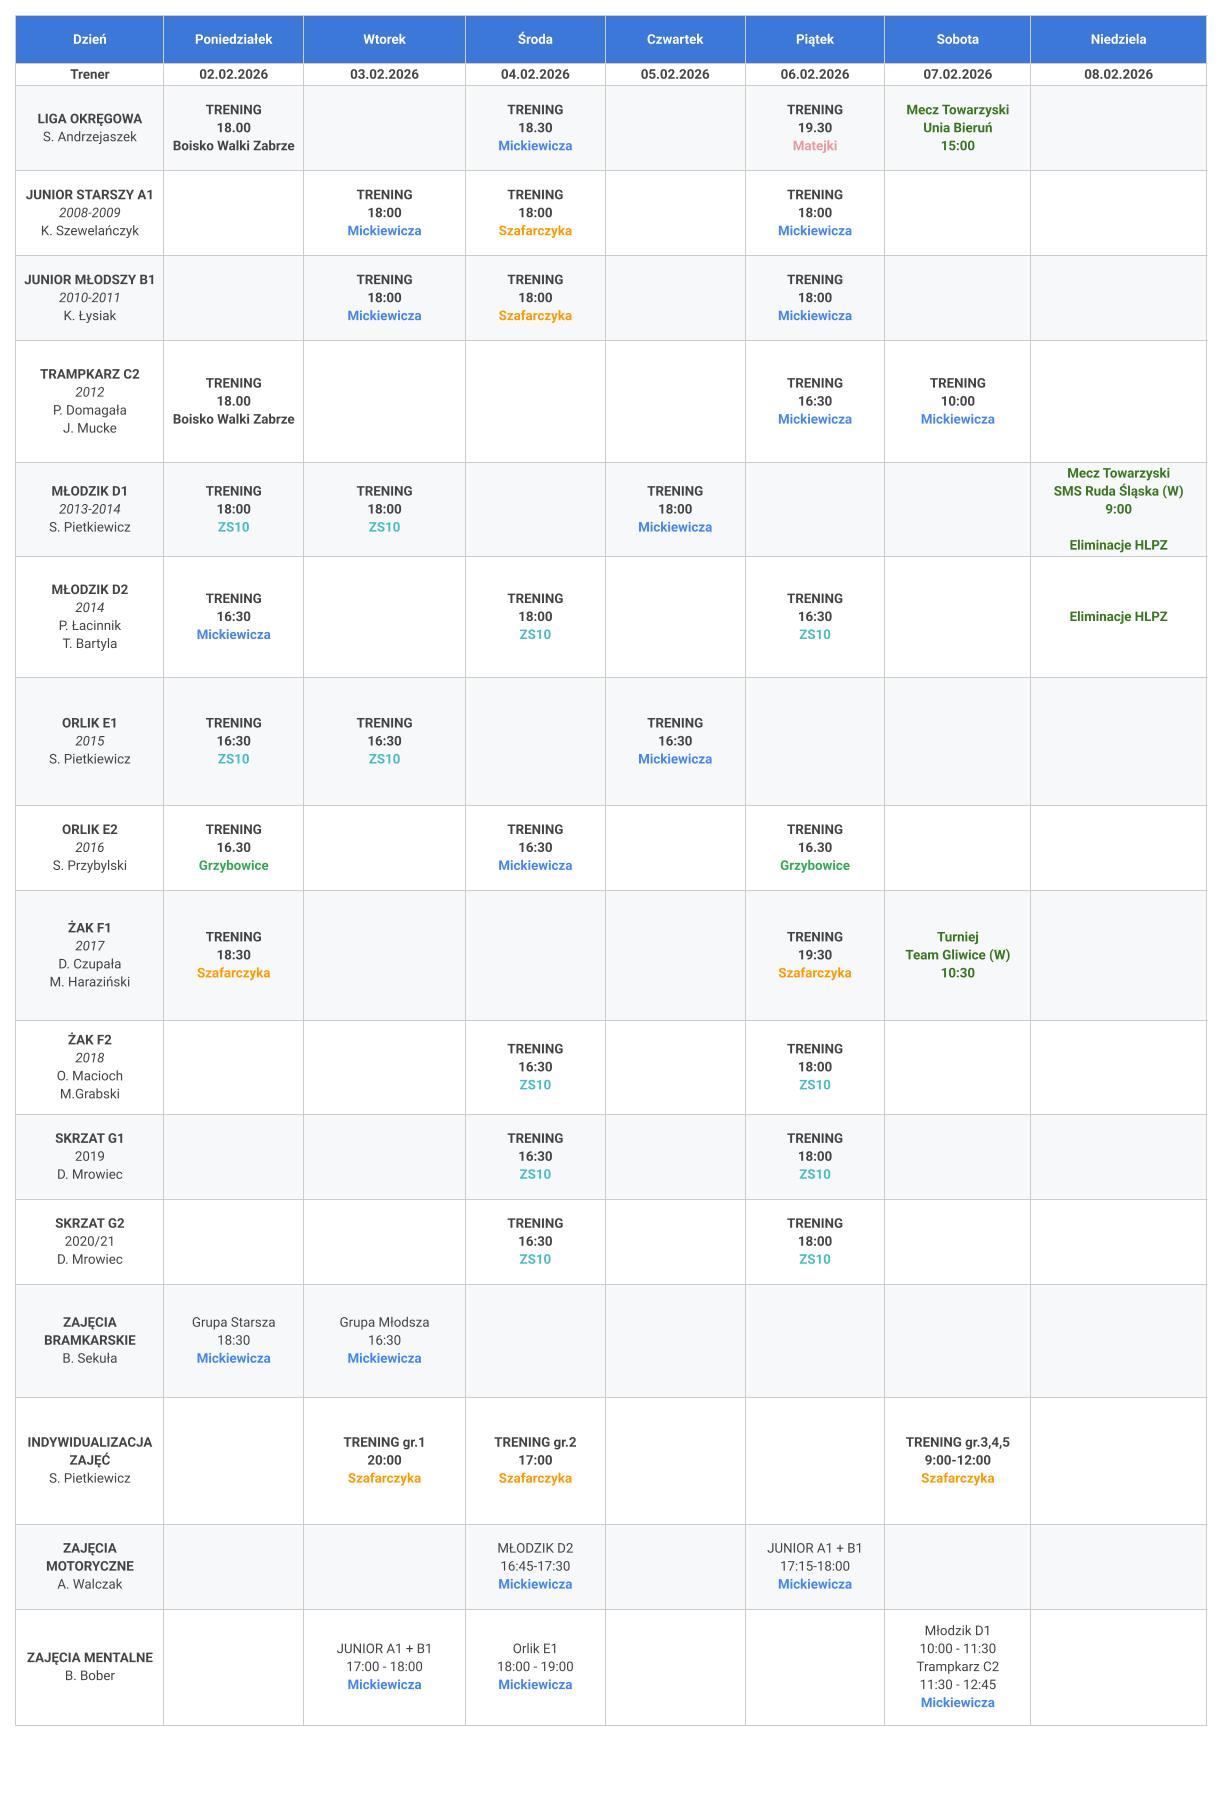
Task: Click the LIGA OKRĘGOWA row label
Action: click(x=90, y=119)
